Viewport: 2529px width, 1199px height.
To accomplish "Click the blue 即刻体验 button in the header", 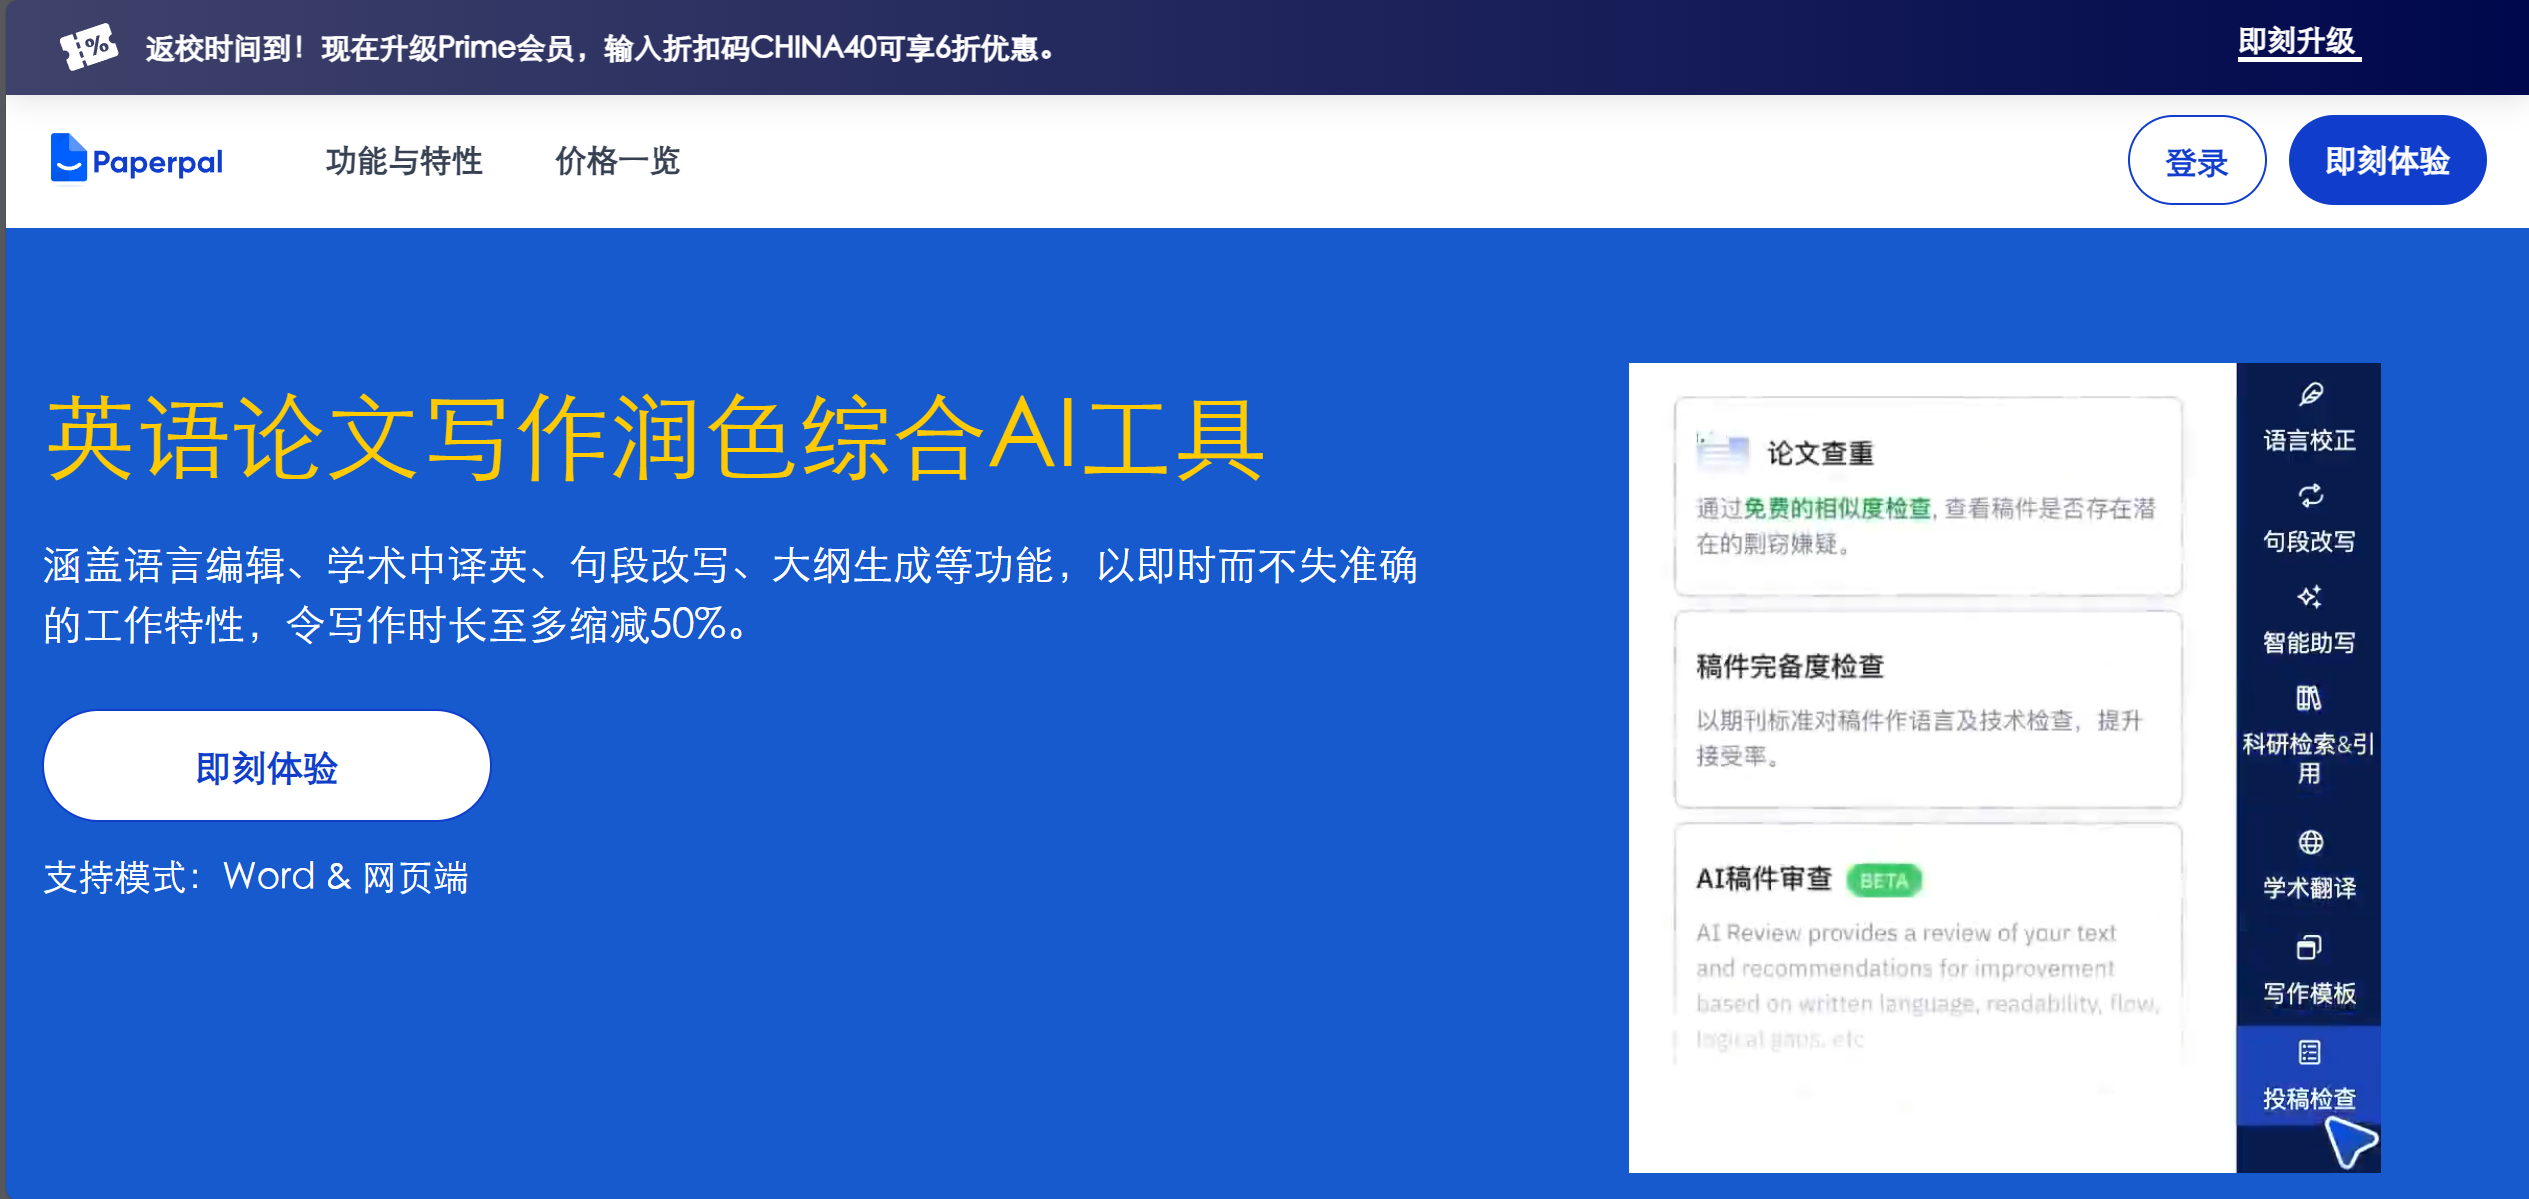I will 2387,159.
